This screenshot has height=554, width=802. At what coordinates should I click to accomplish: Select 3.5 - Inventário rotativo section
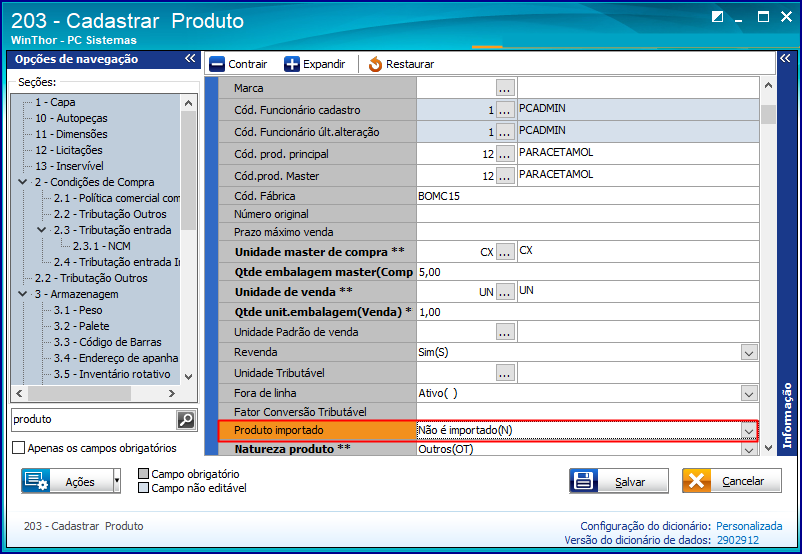[x=112, y=374]
